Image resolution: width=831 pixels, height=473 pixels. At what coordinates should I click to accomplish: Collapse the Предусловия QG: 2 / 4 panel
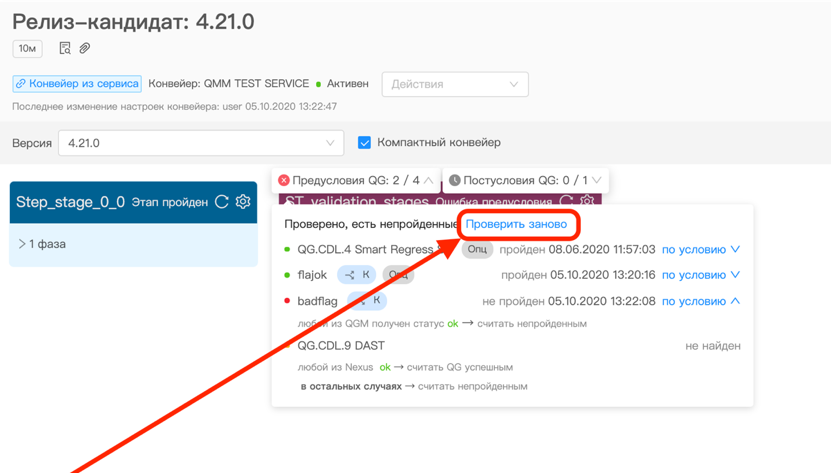click(x=429, y=180)
